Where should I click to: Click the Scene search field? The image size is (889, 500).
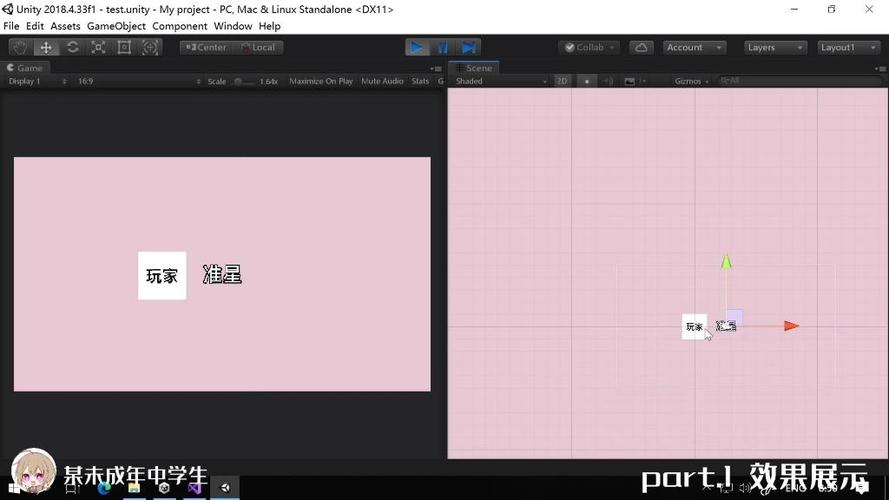799,81
